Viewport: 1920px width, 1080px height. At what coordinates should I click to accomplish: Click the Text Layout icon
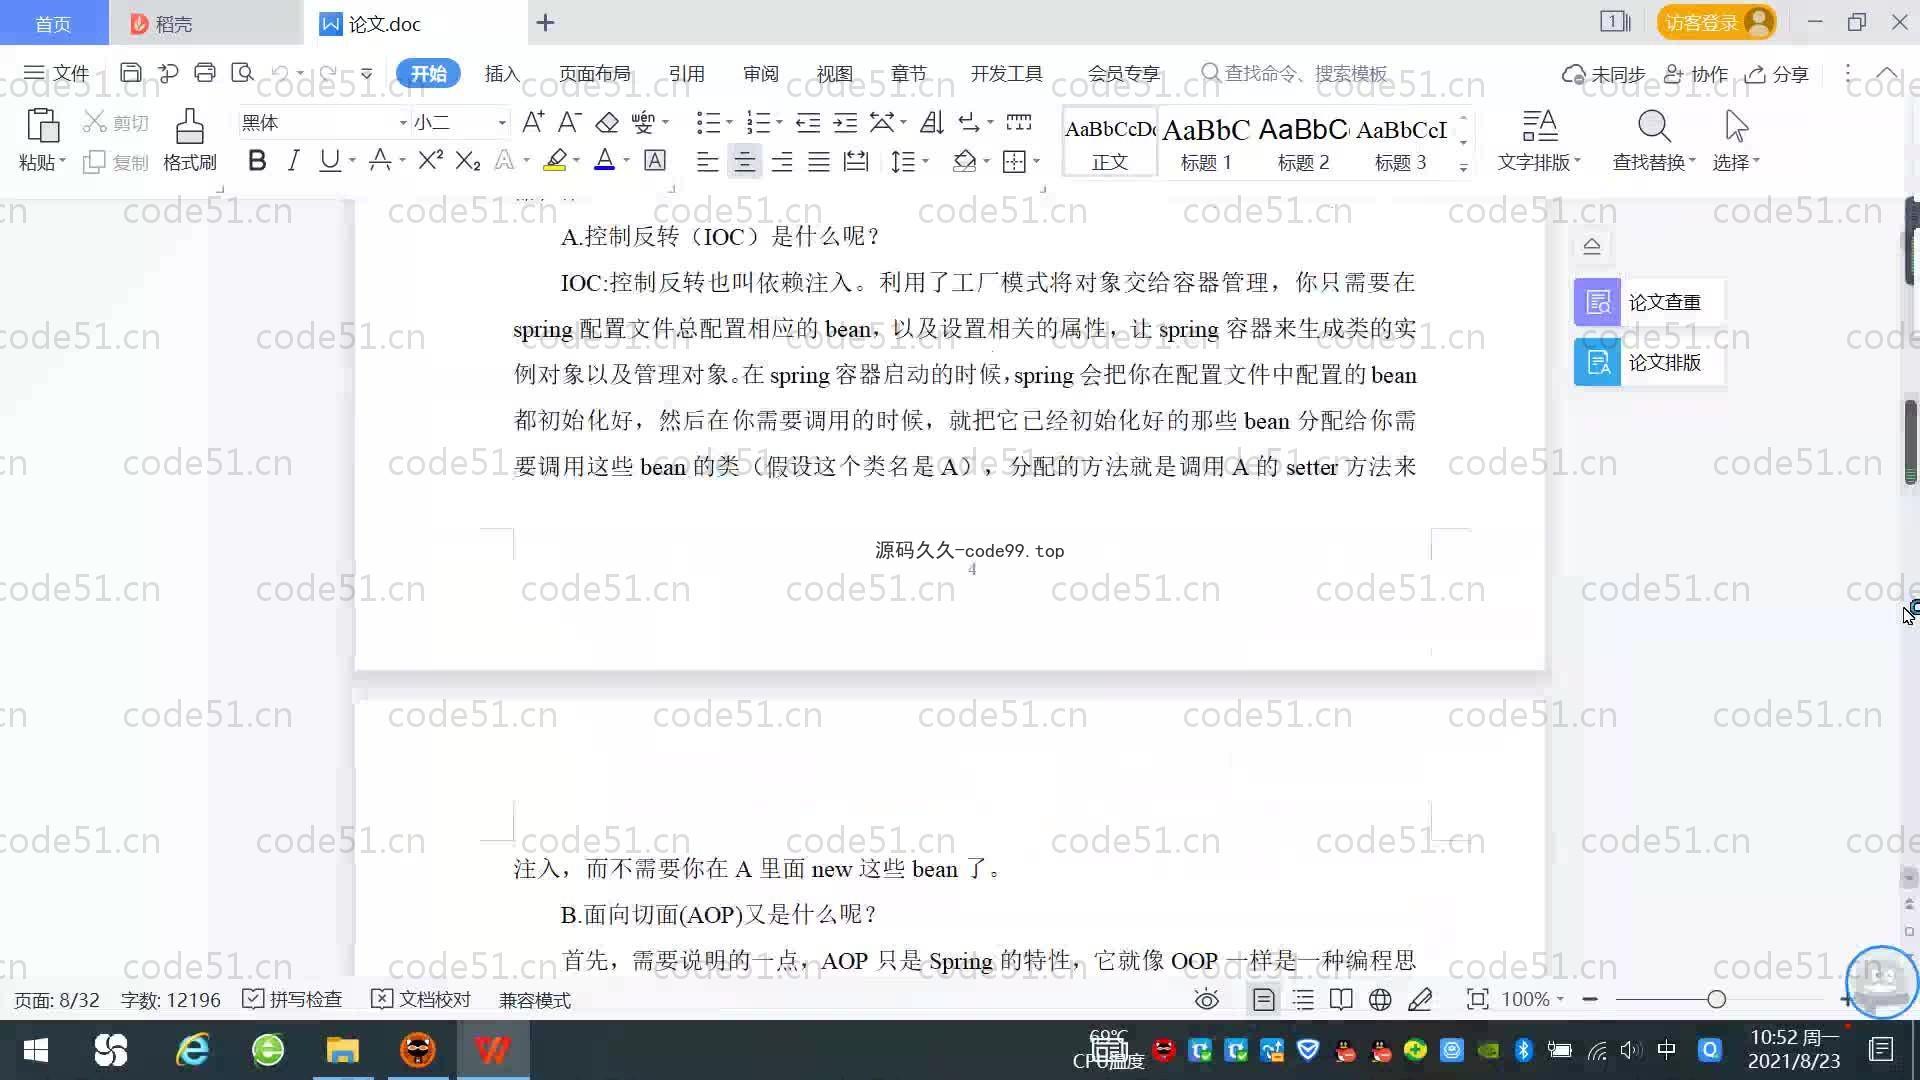(1540, 127)
